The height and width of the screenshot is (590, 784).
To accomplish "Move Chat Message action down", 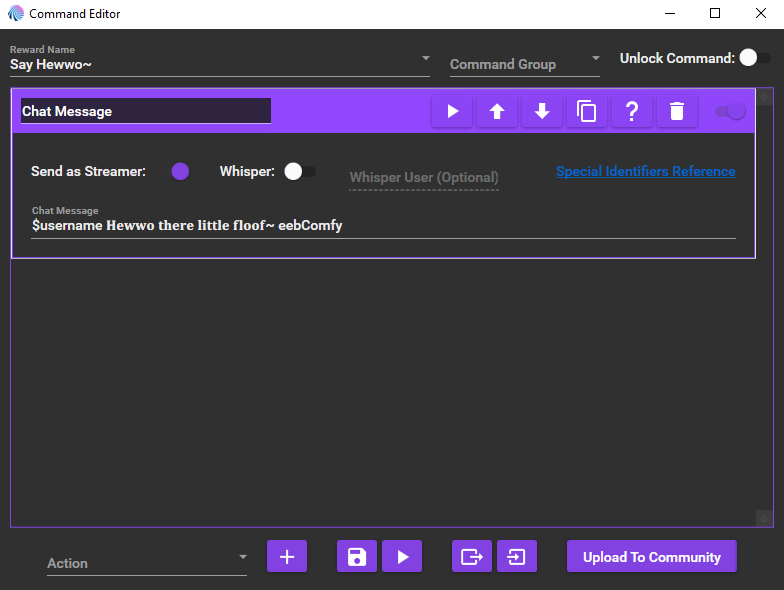I will 542,111.
